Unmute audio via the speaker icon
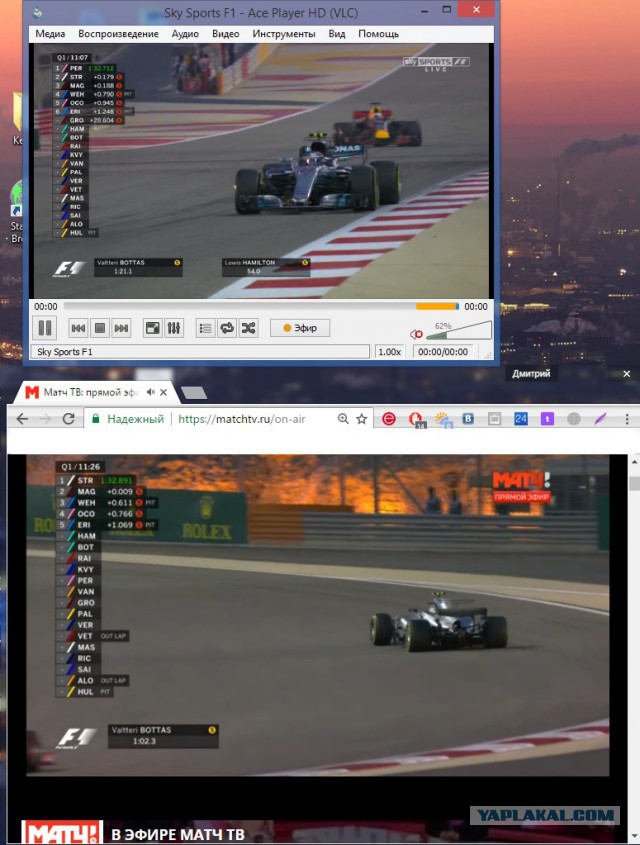 pyautogui.click(x=416, y=334)
